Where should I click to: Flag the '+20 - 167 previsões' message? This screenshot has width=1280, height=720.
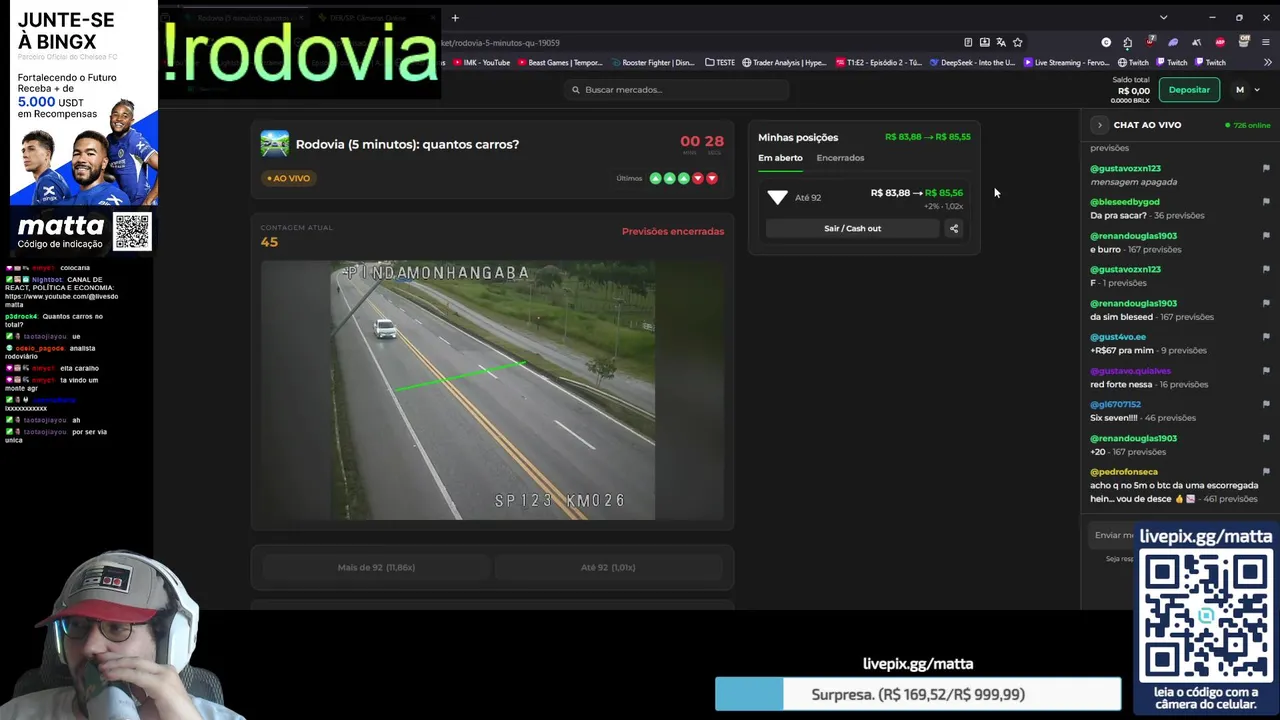coord(1266,438)
